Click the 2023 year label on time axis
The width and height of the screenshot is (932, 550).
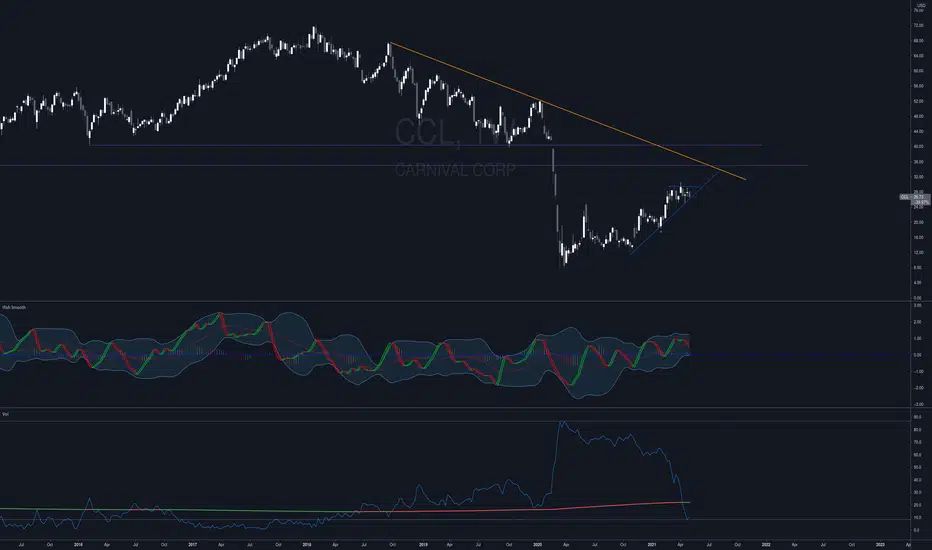[880, 544]
